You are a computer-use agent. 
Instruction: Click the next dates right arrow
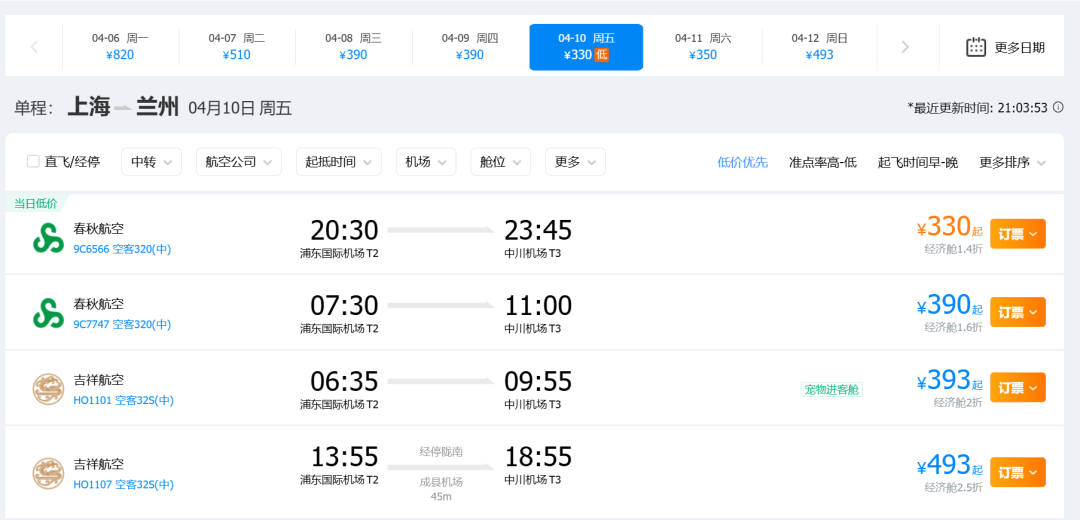coord(905,47)
